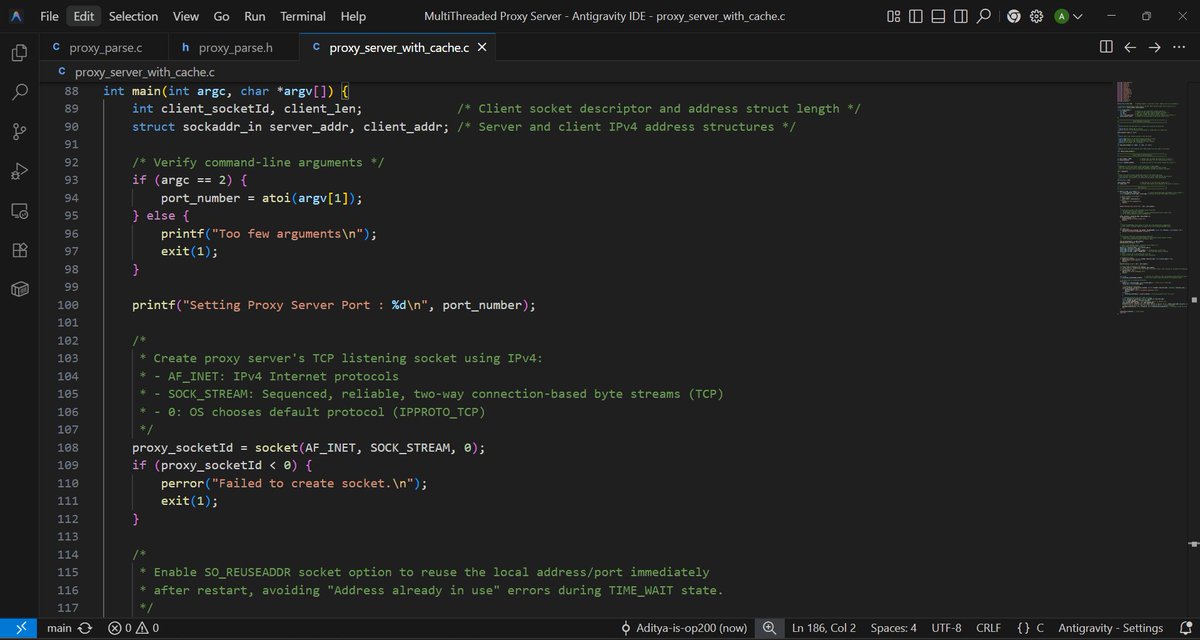Click the SO_REUSEADDR comment line
This screenshot has width=1200, height=640.
[424, 572]
